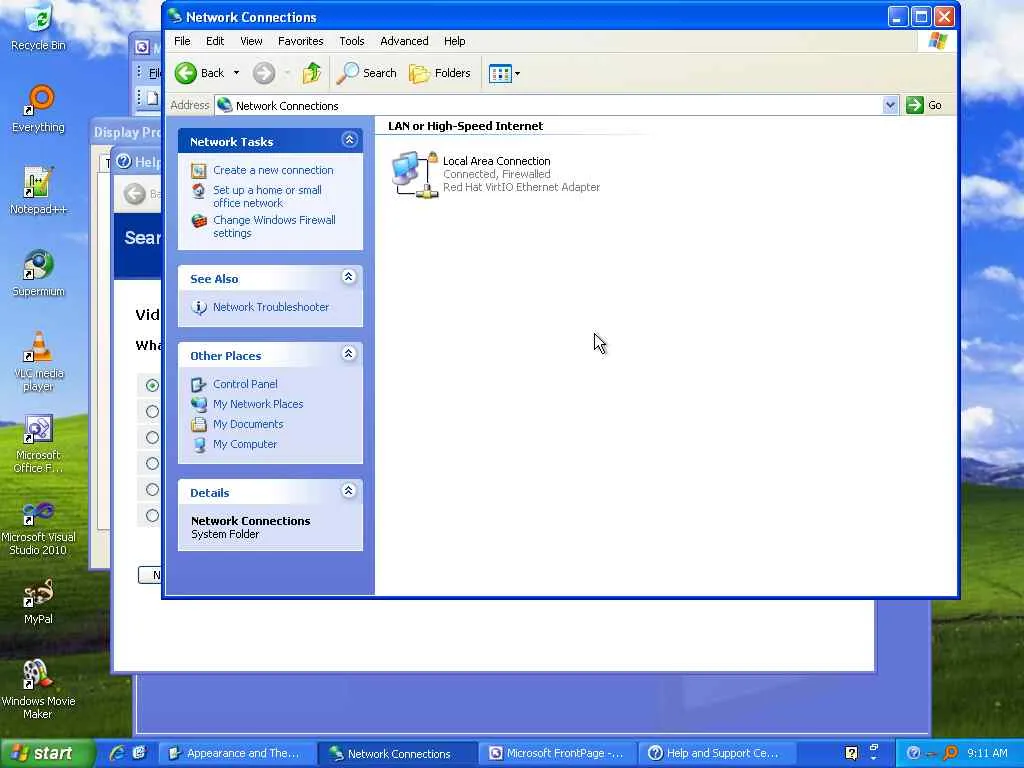This screenshot has width=1024, height=768.
Task: Open the Back history dropdown arrow
Action: pos(236,73)
